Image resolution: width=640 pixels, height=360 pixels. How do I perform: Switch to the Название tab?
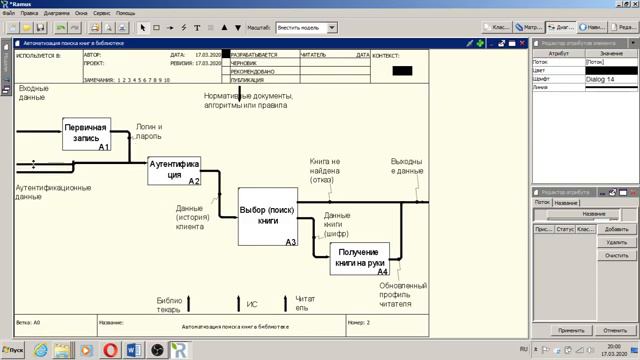pos(566,202)
